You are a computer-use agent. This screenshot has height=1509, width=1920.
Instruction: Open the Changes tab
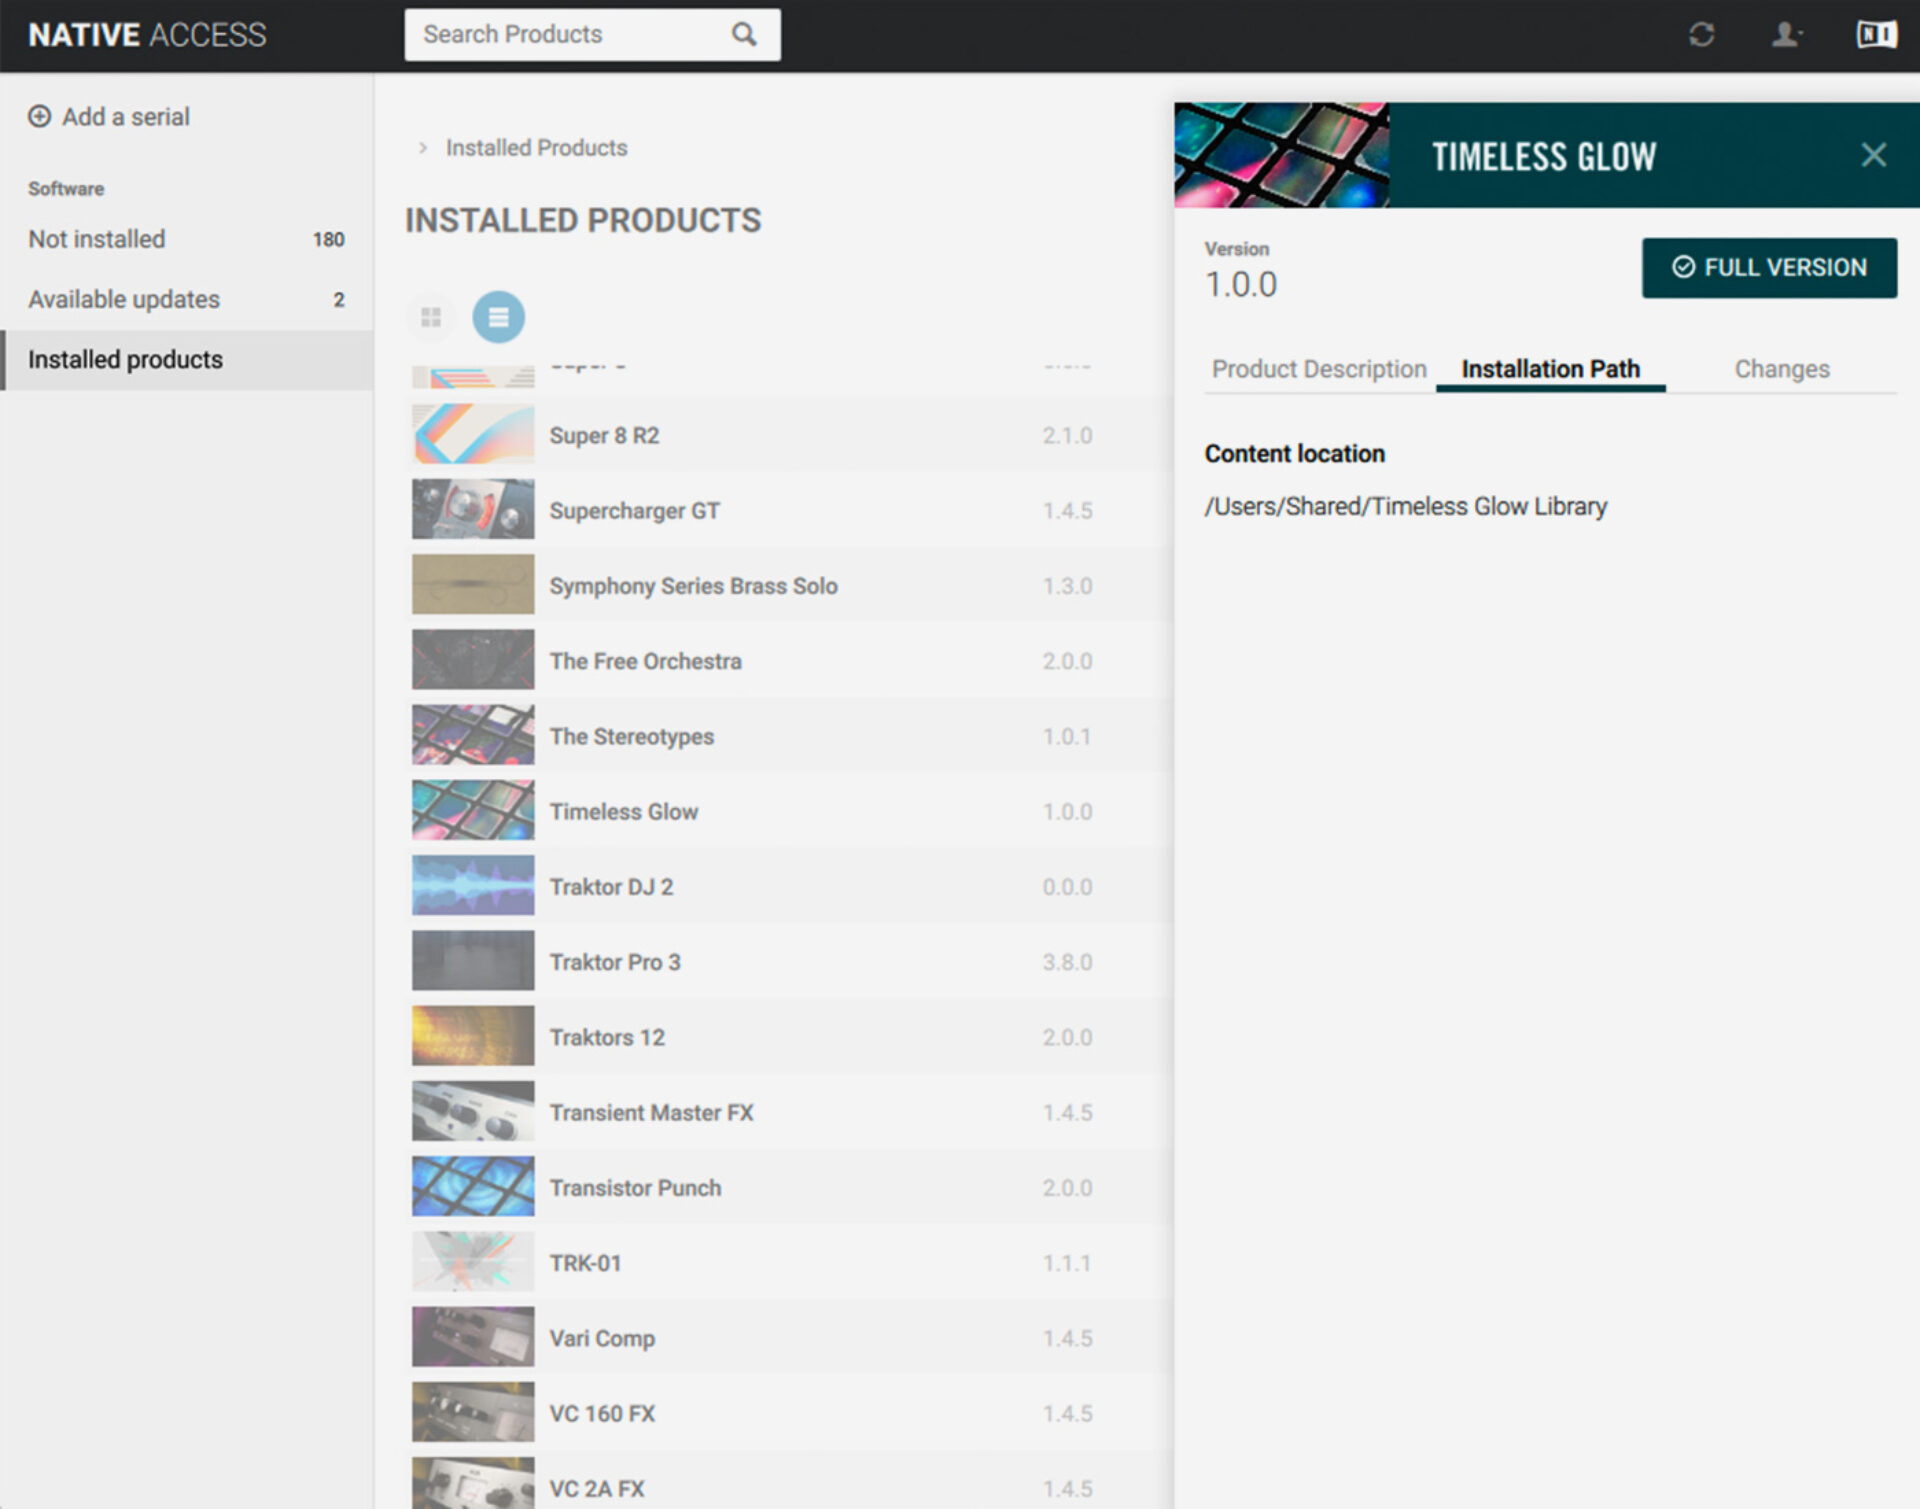1782,369
